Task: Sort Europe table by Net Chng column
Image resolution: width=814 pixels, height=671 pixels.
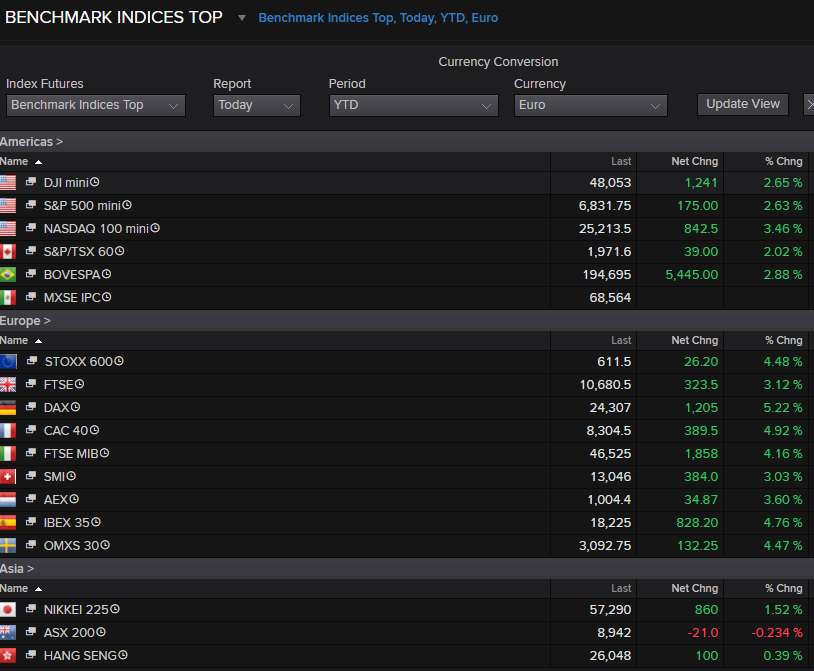Action: (x=695, y=340)
